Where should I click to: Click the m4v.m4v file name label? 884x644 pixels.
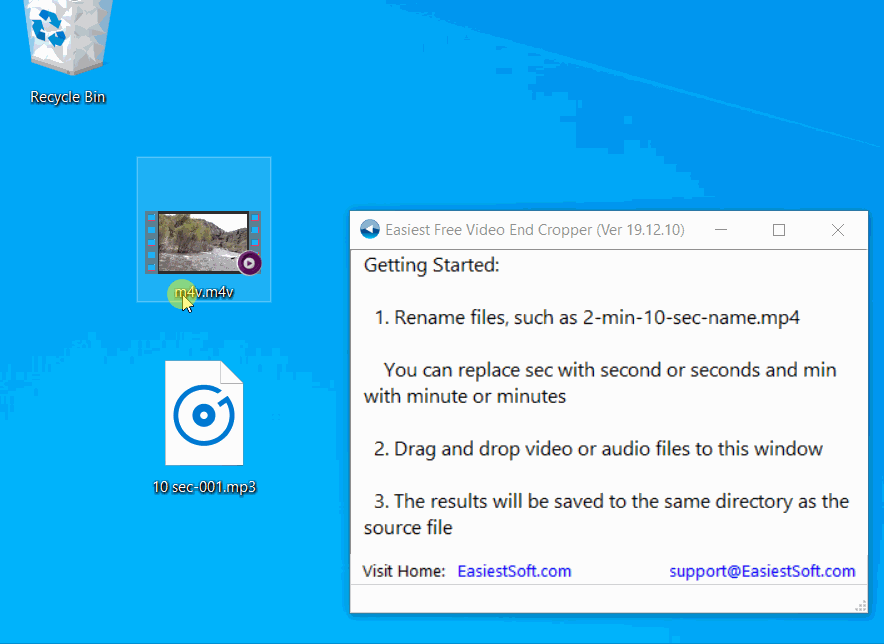[x=204, y=292]
